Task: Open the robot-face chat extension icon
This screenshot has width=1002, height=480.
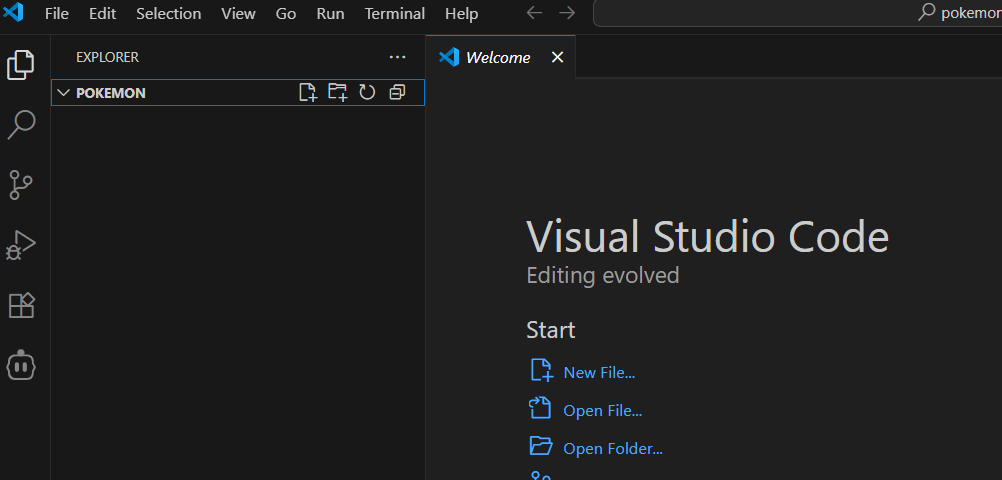Action: 20,366
